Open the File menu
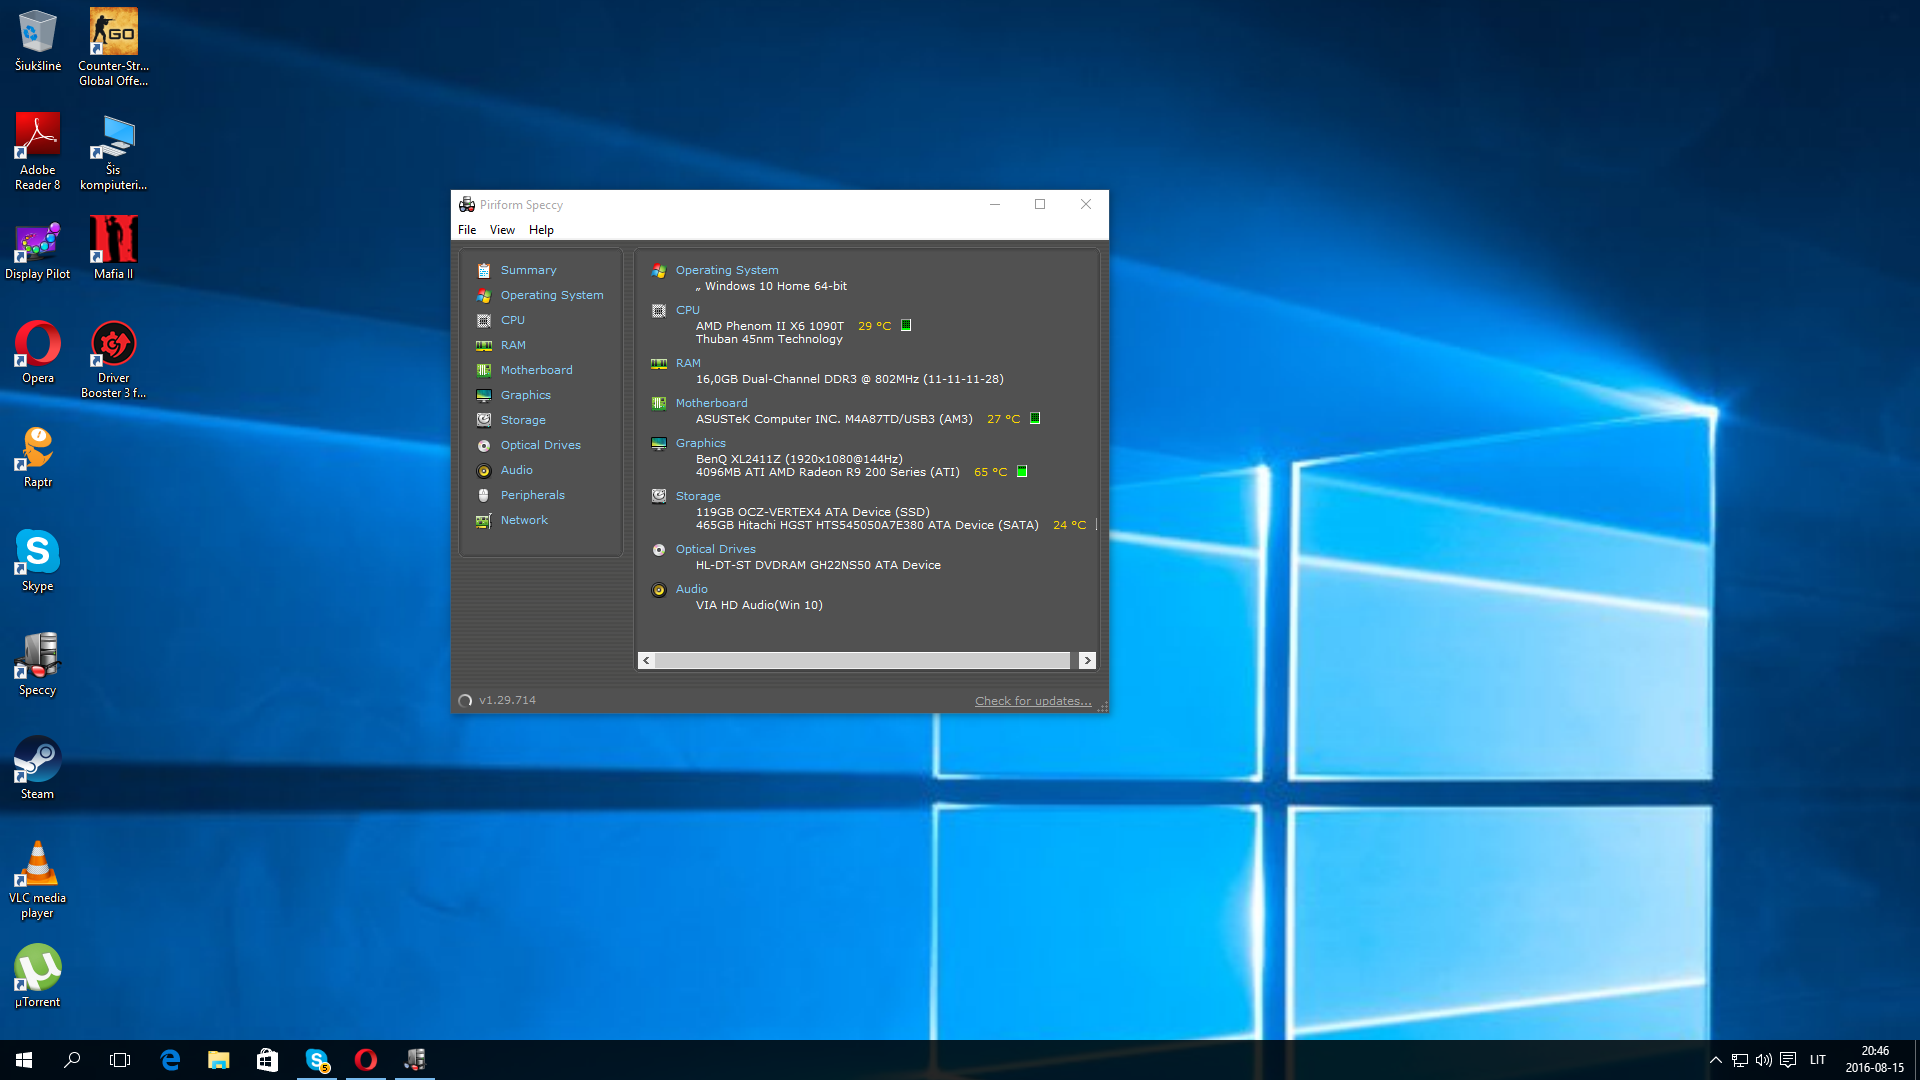This screenshot has width=1920, height=1080. tap(467, 230)
